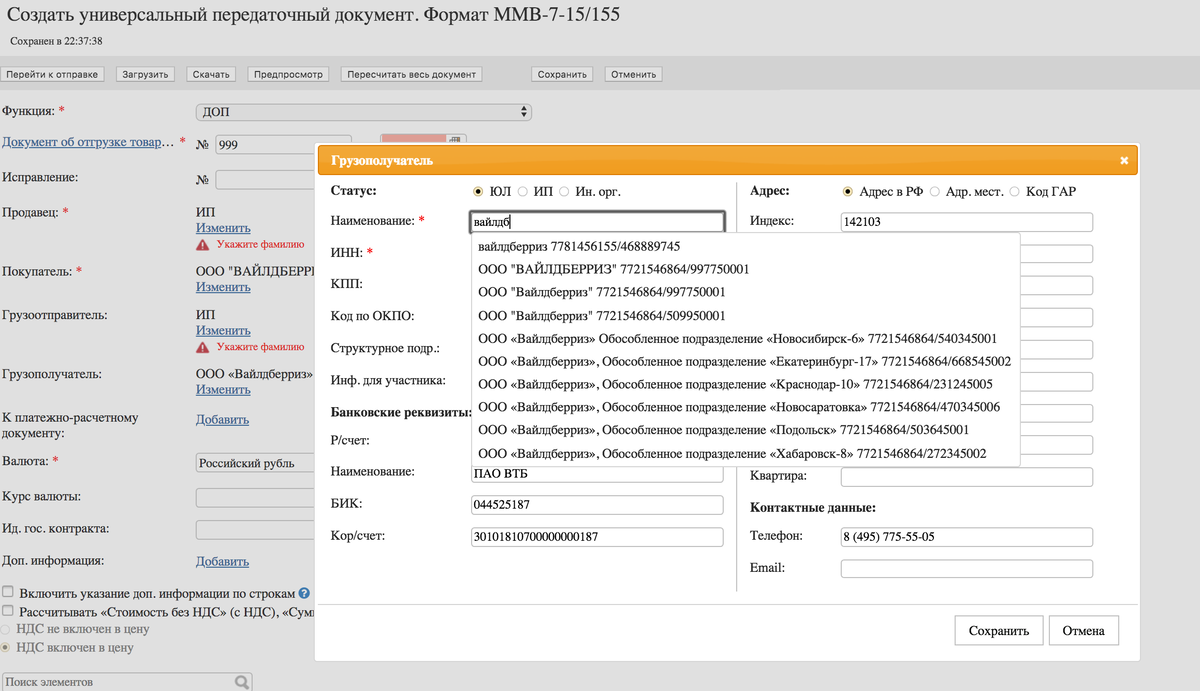Click the Индекс field with 142103
Viewport: 1200px width, 691px height.
(967, 222)
